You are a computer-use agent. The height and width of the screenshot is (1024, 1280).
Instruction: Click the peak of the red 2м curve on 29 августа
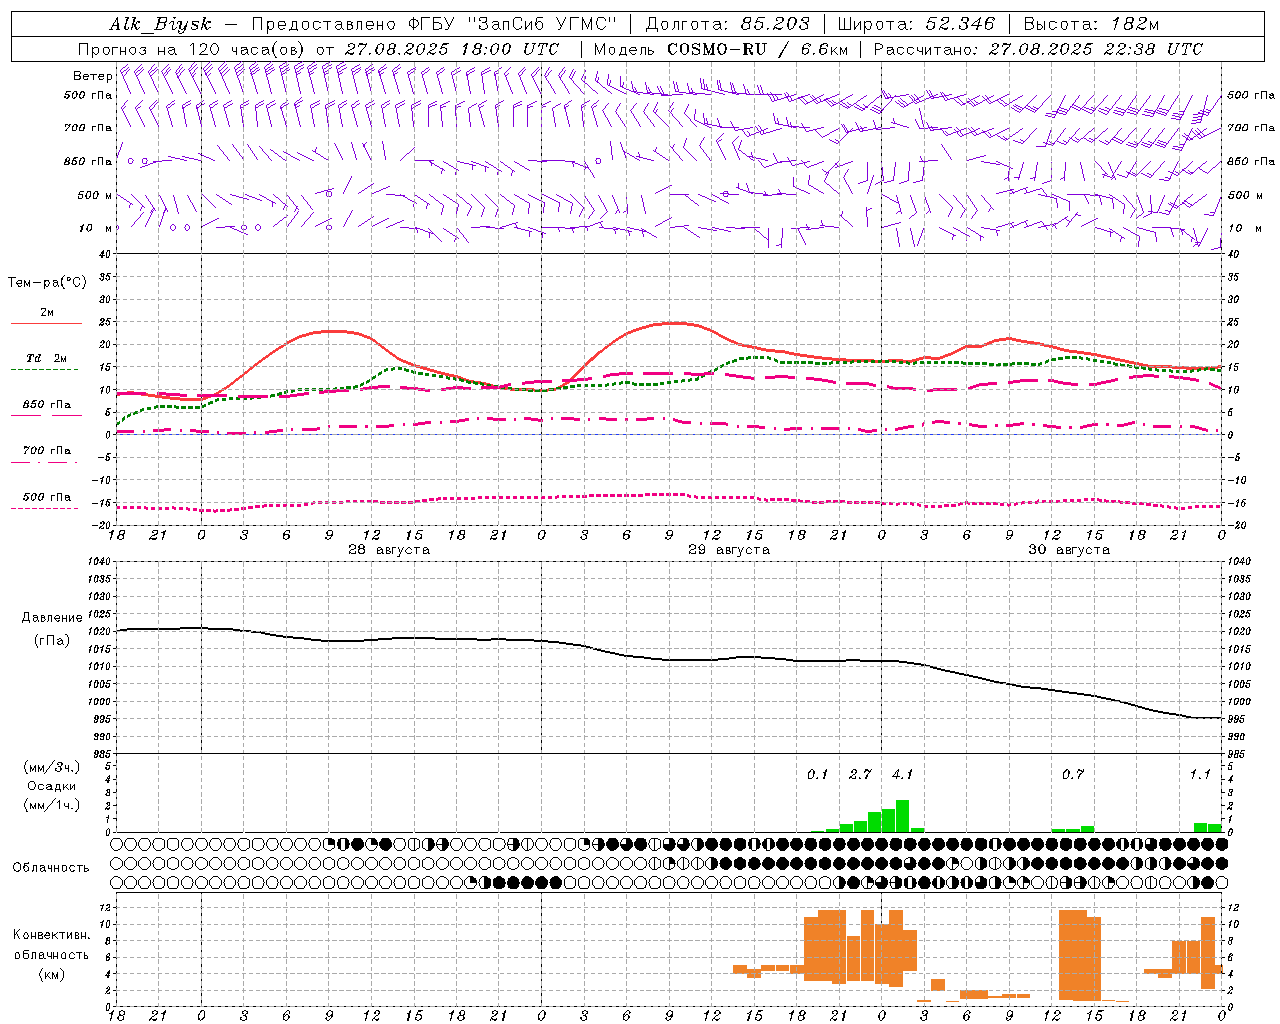(x=677, y=323)
